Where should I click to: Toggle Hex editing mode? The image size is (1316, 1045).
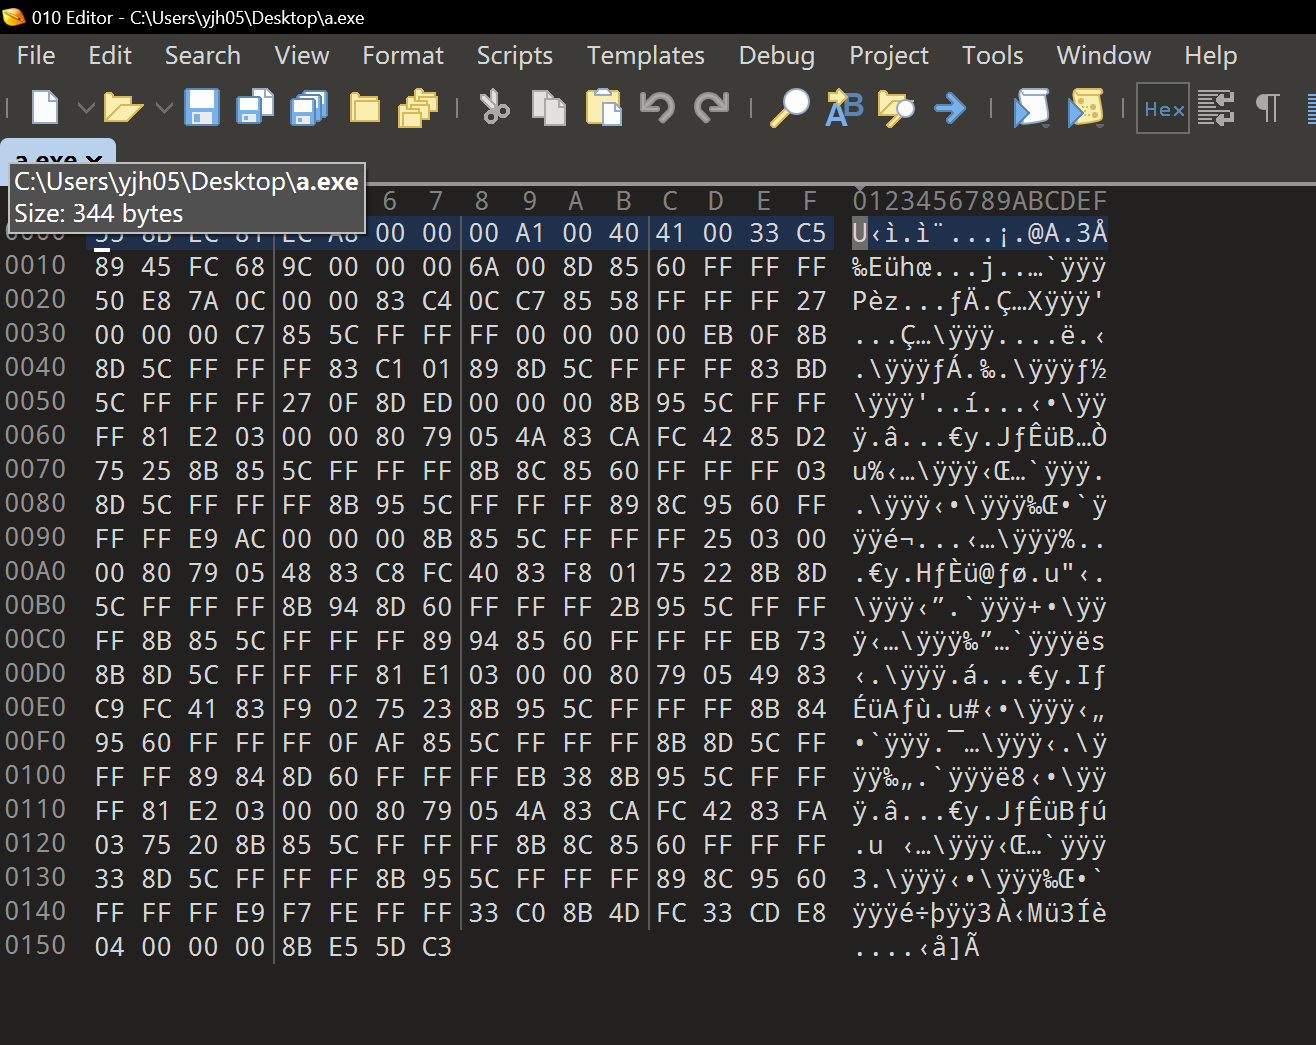[x=1162, y=109]
